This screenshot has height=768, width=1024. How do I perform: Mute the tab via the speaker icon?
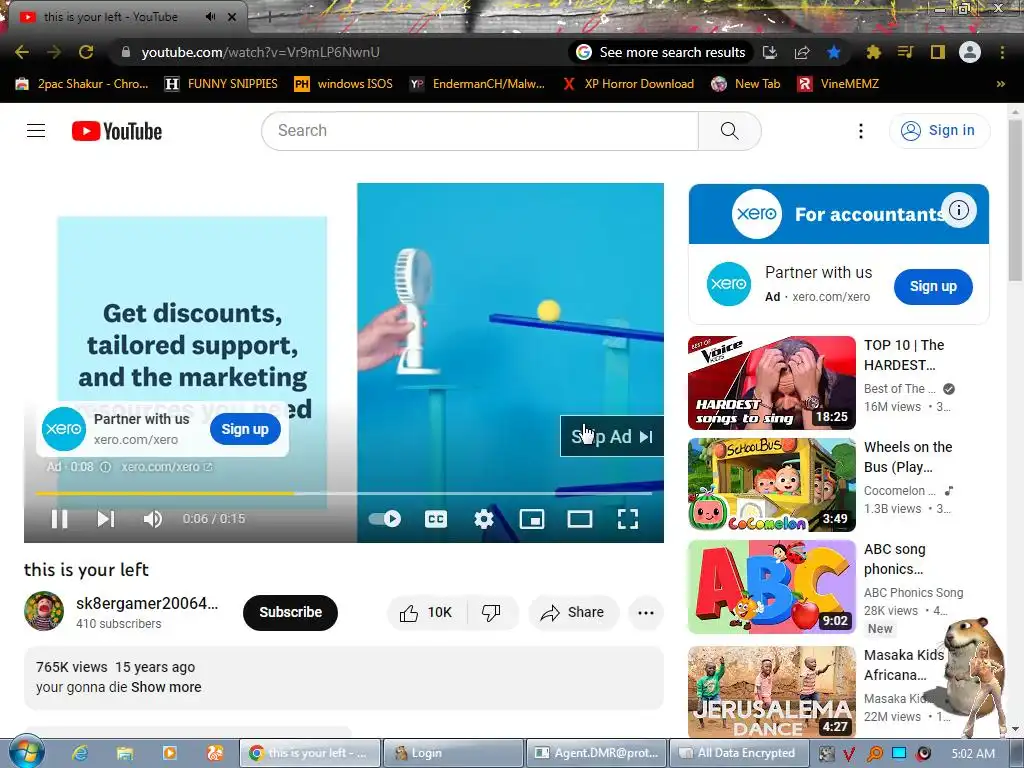[x=210, y=17]
